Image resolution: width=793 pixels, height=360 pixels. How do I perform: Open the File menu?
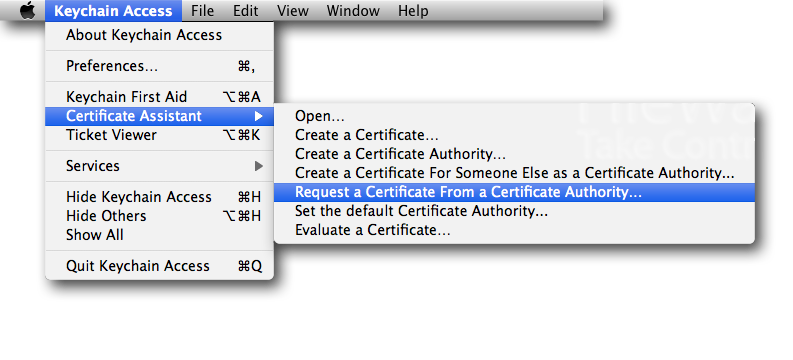tap(202, 11)
